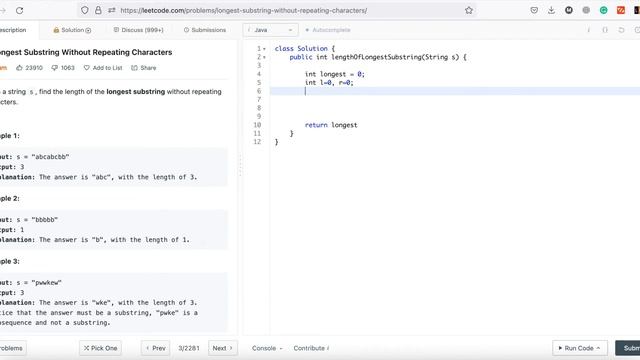Image resolution: width=640 pixels, height=360 pixels.
Task: Bookmark this page with the star icon
Action: pos(469,11)
